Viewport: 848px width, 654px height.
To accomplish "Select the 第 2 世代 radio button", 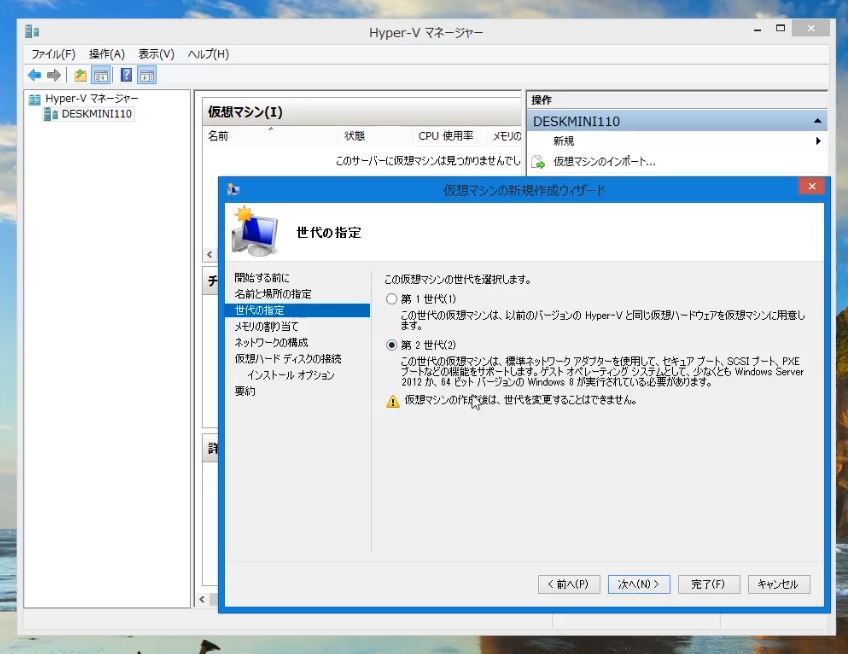I will pos(391,345).
